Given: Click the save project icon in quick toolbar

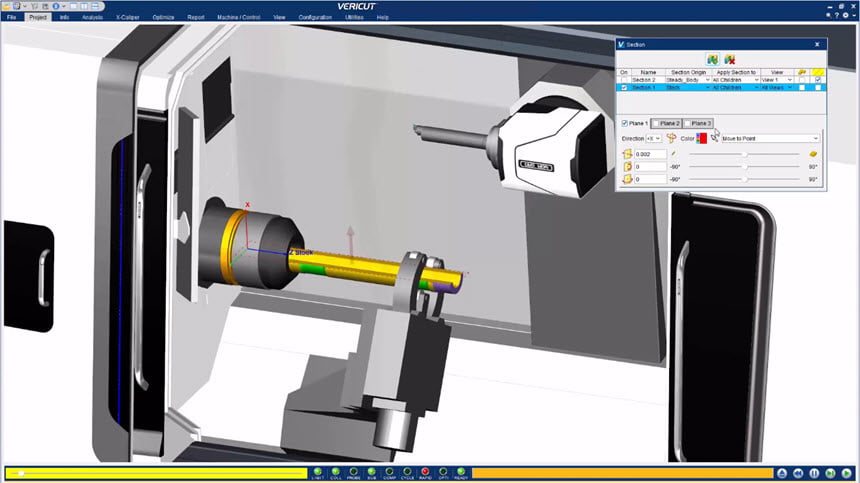Looking at the screenshot, I should tap(16, 6).
